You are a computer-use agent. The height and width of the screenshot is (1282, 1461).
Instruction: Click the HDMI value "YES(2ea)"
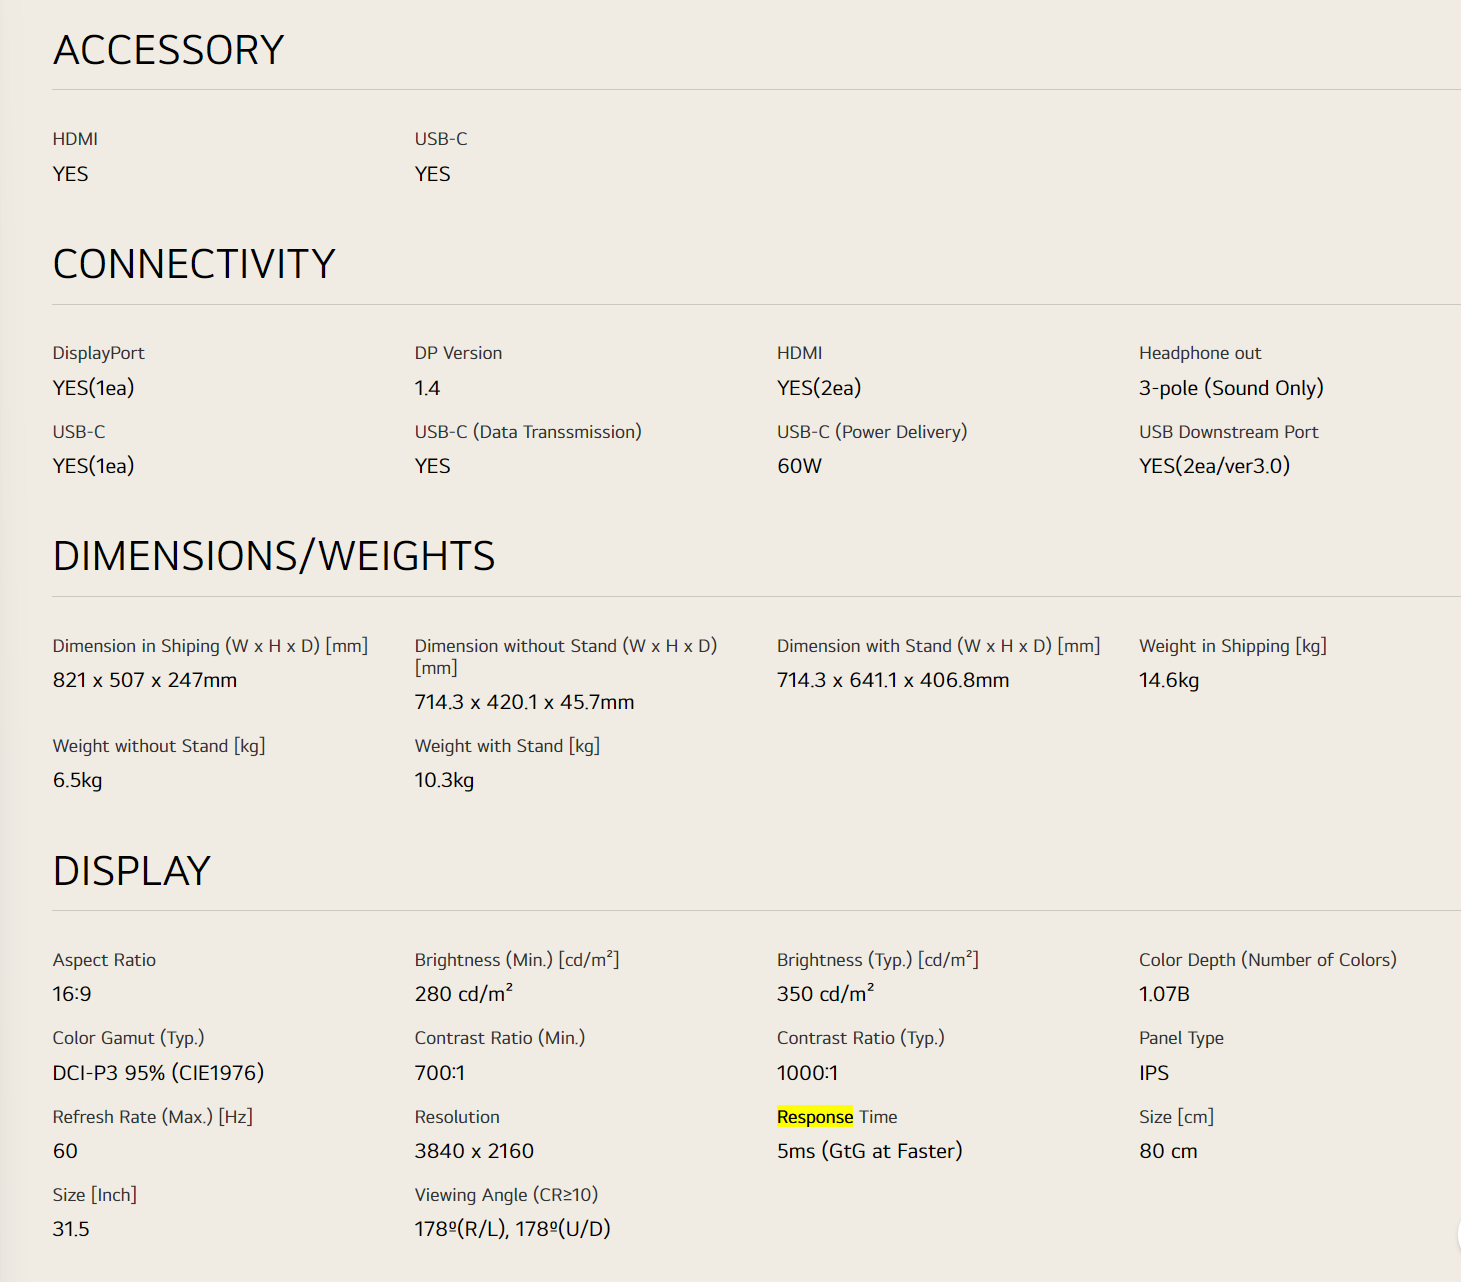coord(819,388)
